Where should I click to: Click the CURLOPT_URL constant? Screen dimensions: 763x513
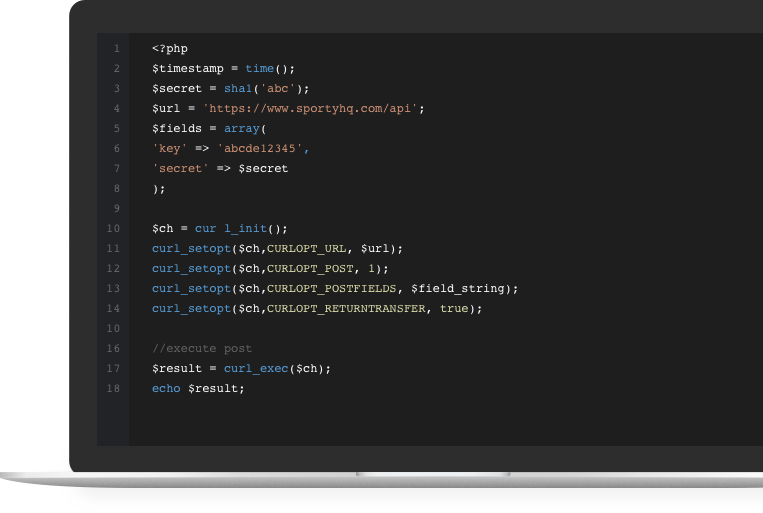[x=306, y=248]
